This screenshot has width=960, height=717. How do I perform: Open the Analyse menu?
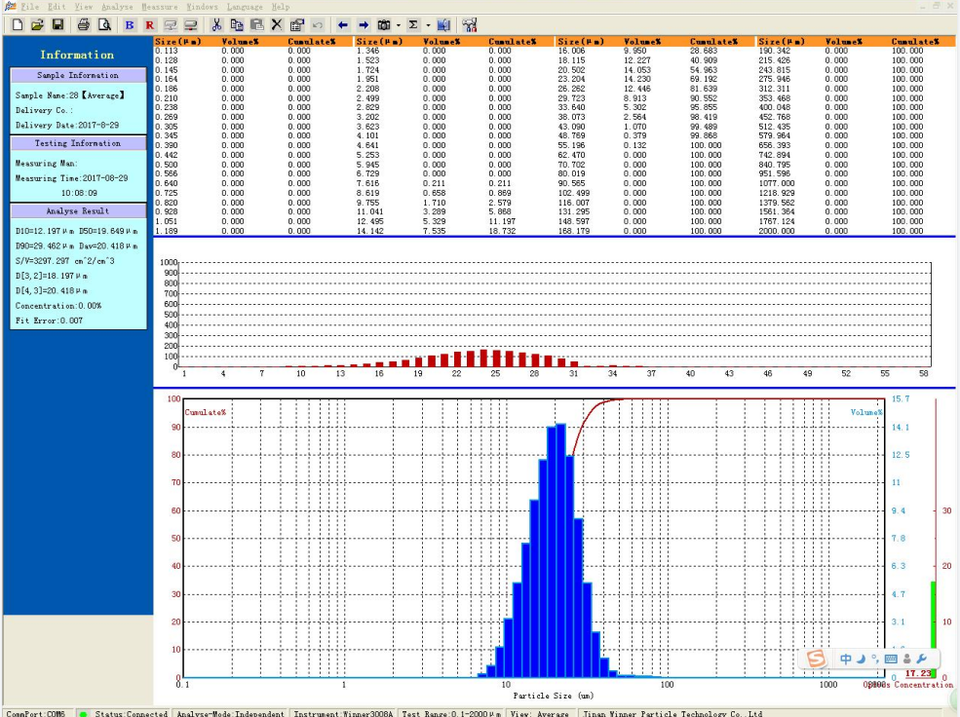point(117,6)
